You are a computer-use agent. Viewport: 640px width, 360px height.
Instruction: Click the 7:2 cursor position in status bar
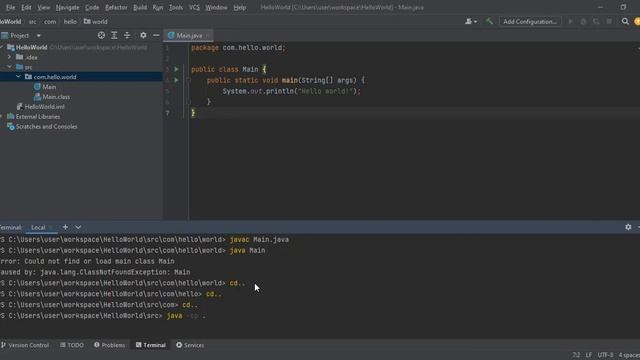click(x=576, y=355)
